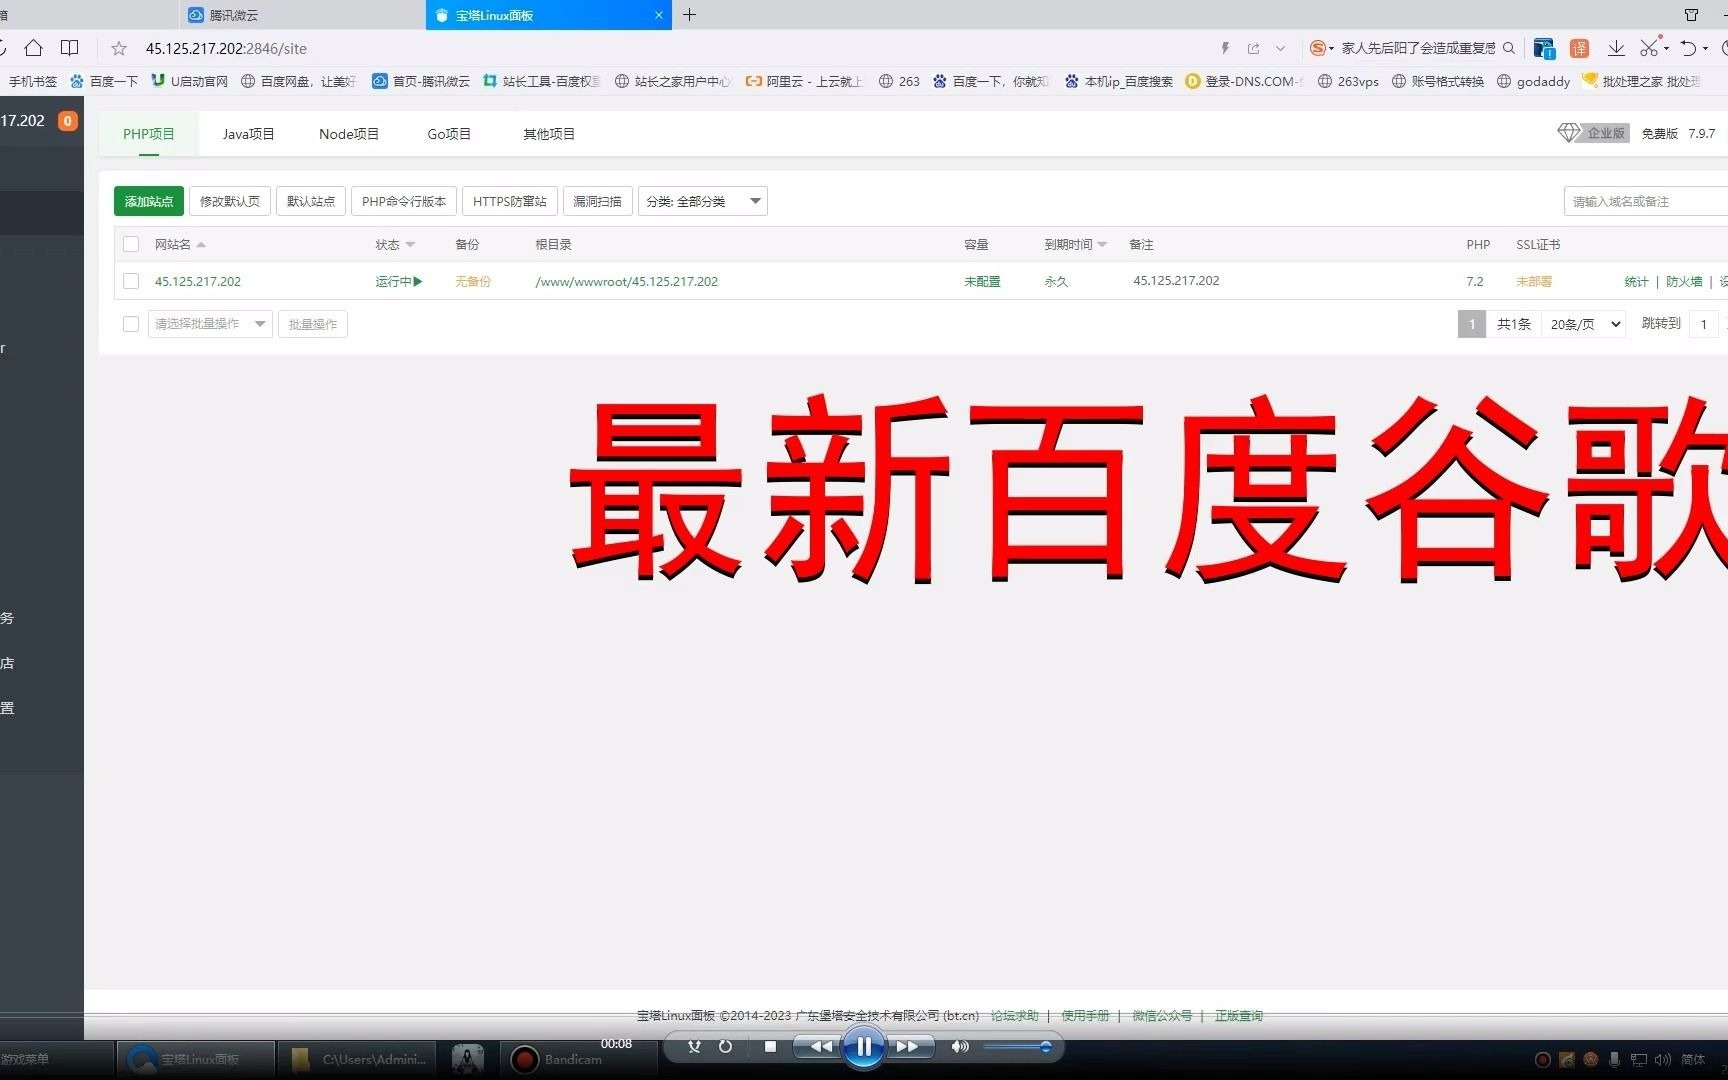Screen dimensions: 1728x1080
Task: Open the downloads arrow icon
Action: pos(1616,48)
